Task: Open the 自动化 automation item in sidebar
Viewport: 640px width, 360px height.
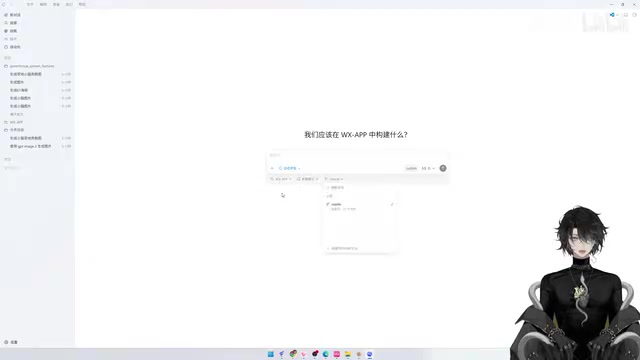Action: pos(12,47)
